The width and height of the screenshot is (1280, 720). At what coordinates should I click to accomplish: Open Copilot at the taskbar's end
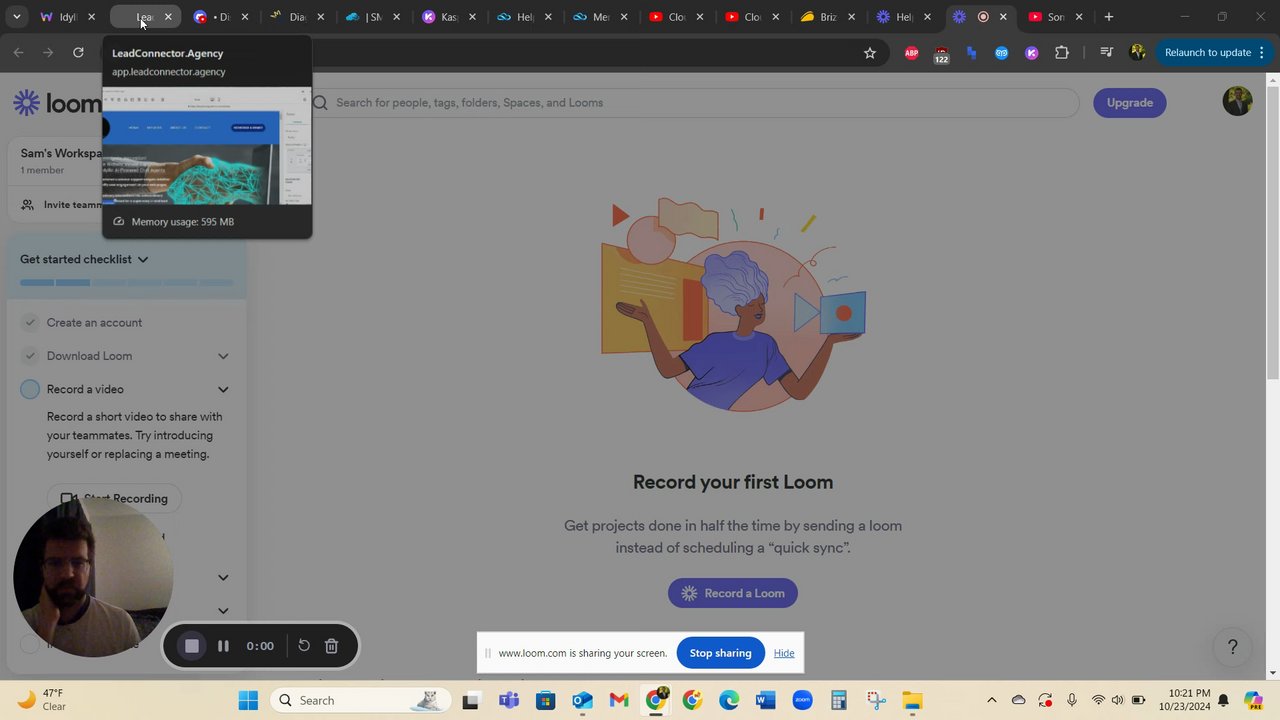point(1253,700)
